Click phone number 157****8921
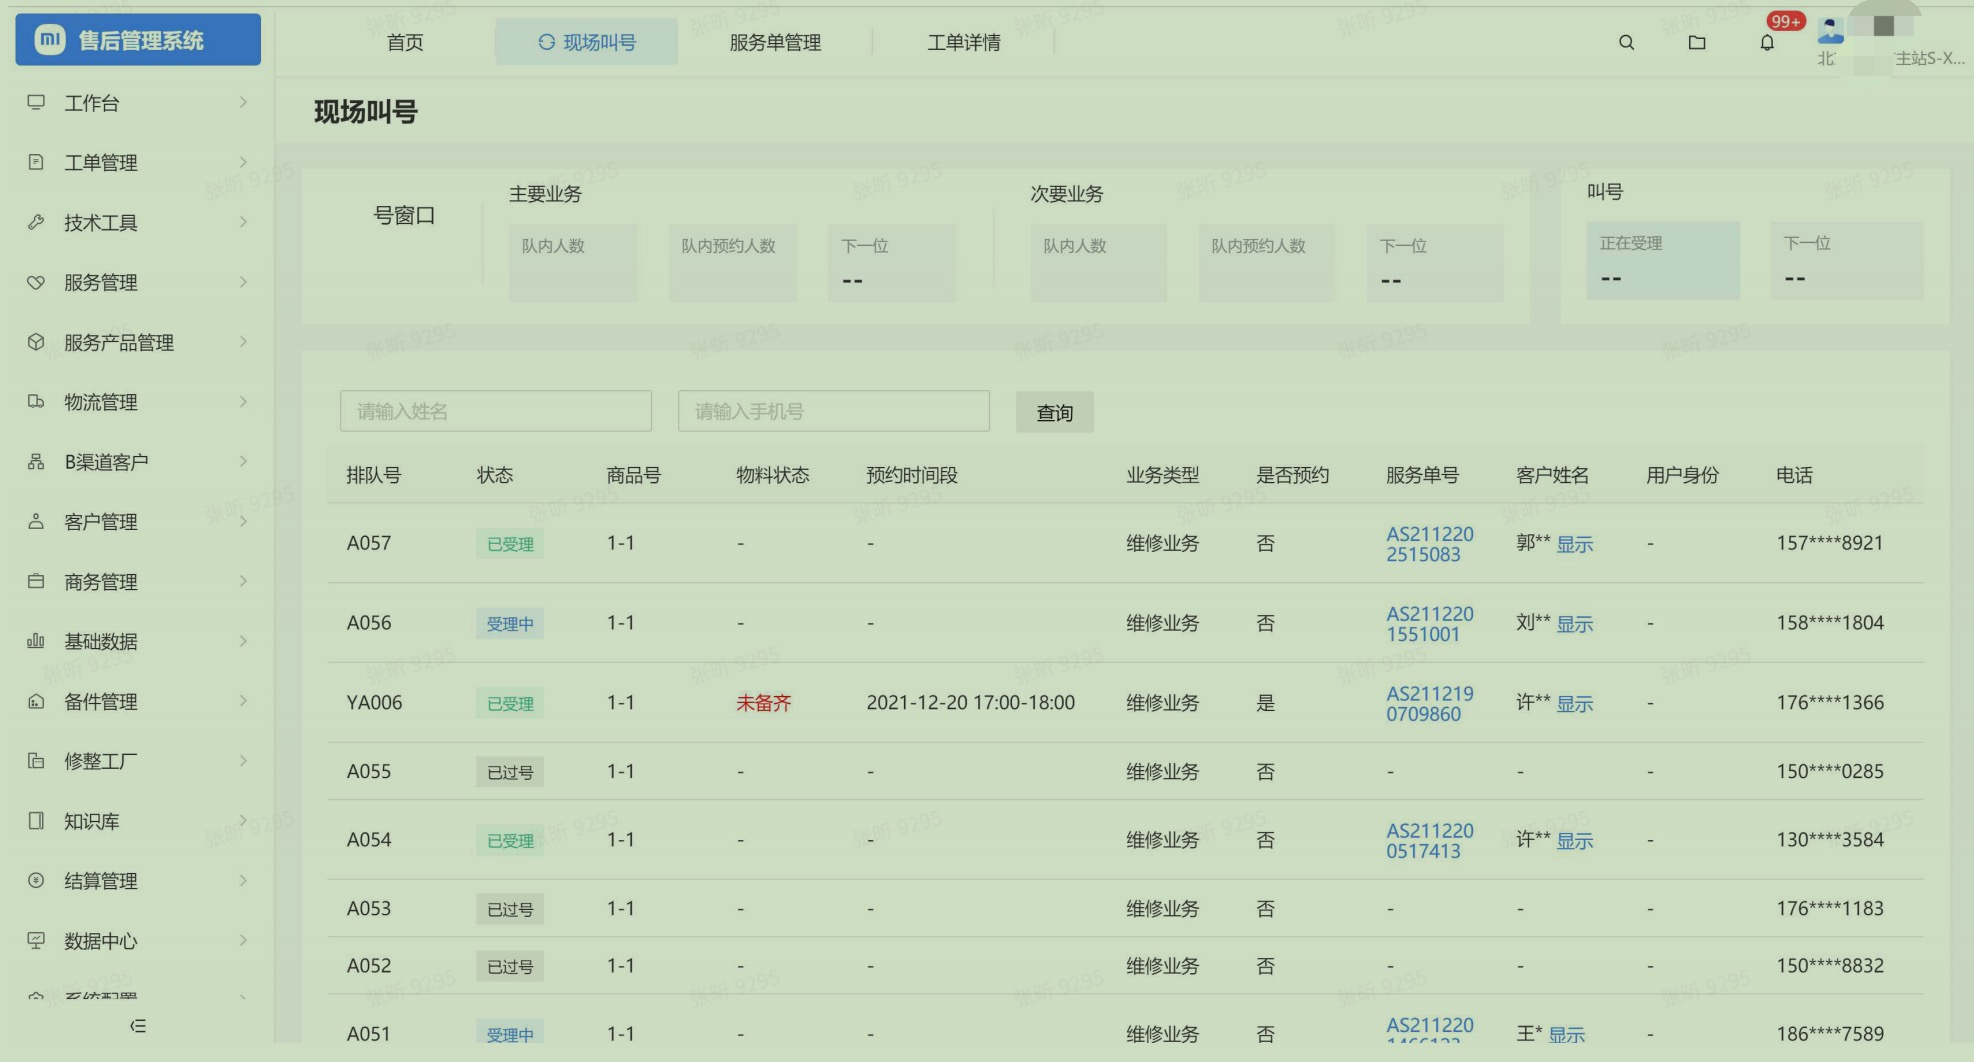Image resolution: width=1974 pixels, height=1062 pixels. click(x=1830, y=543)
